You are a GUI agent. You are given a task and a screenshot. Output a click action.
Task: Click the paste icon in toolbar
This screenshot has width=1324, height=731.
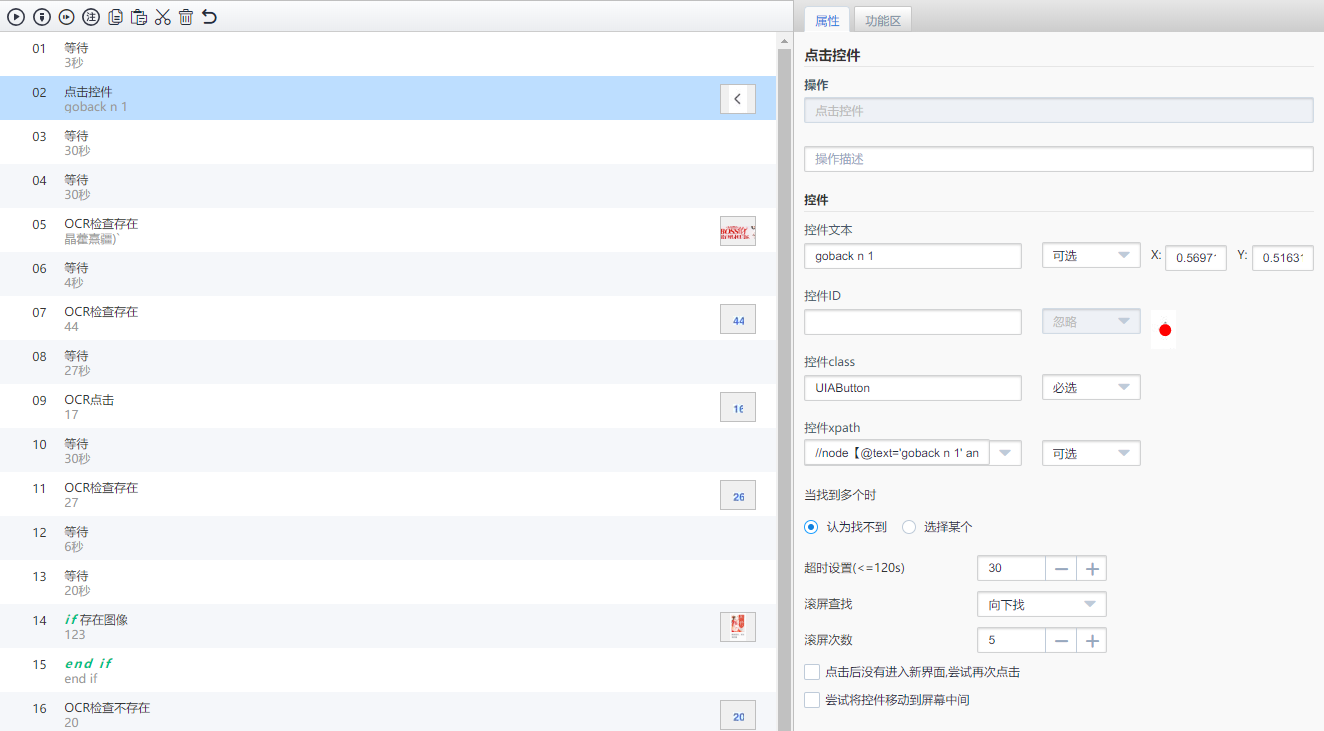139,17
